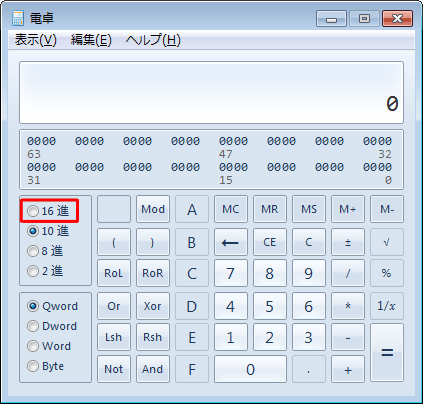Click the open parenthesis button
This screenshot has width=423, height=404.
pyautogui.click(x=114, y=242)
